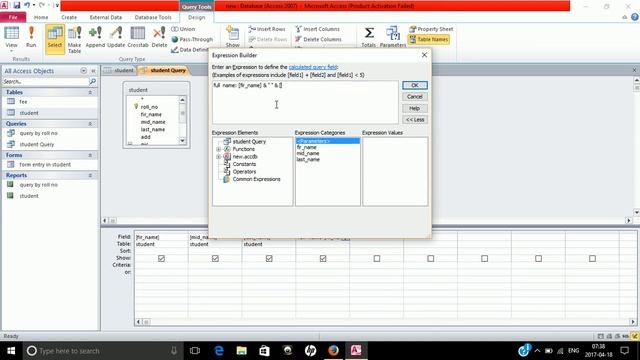Select student Query in Expression Elements
This screenshot has width=640, height=360.
coord(249,142)
